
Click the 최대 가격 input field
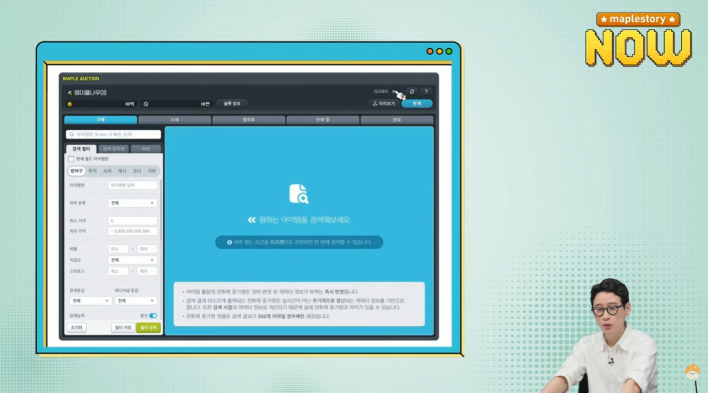[133, 231]
